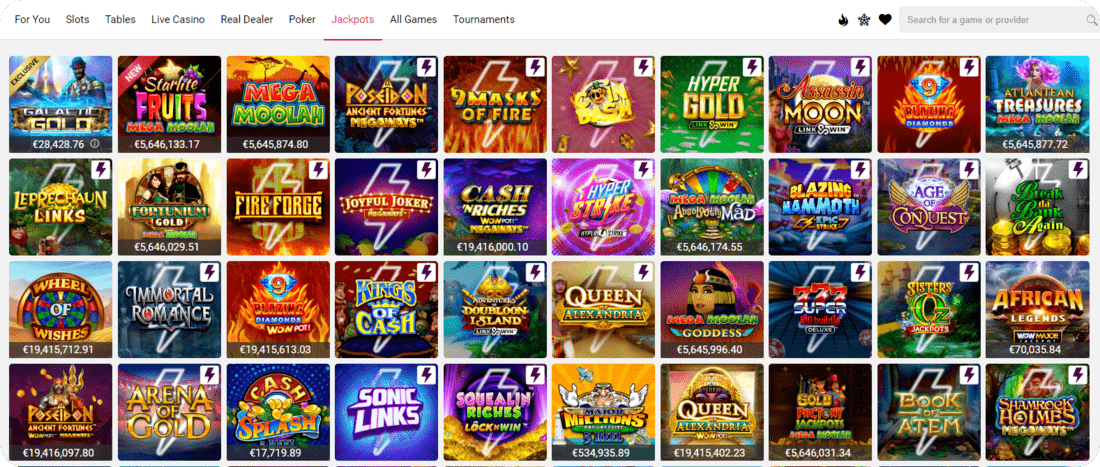Screen dimensions: 1100x467
Task: Open favorites via the heart icon
Action: 885,20
